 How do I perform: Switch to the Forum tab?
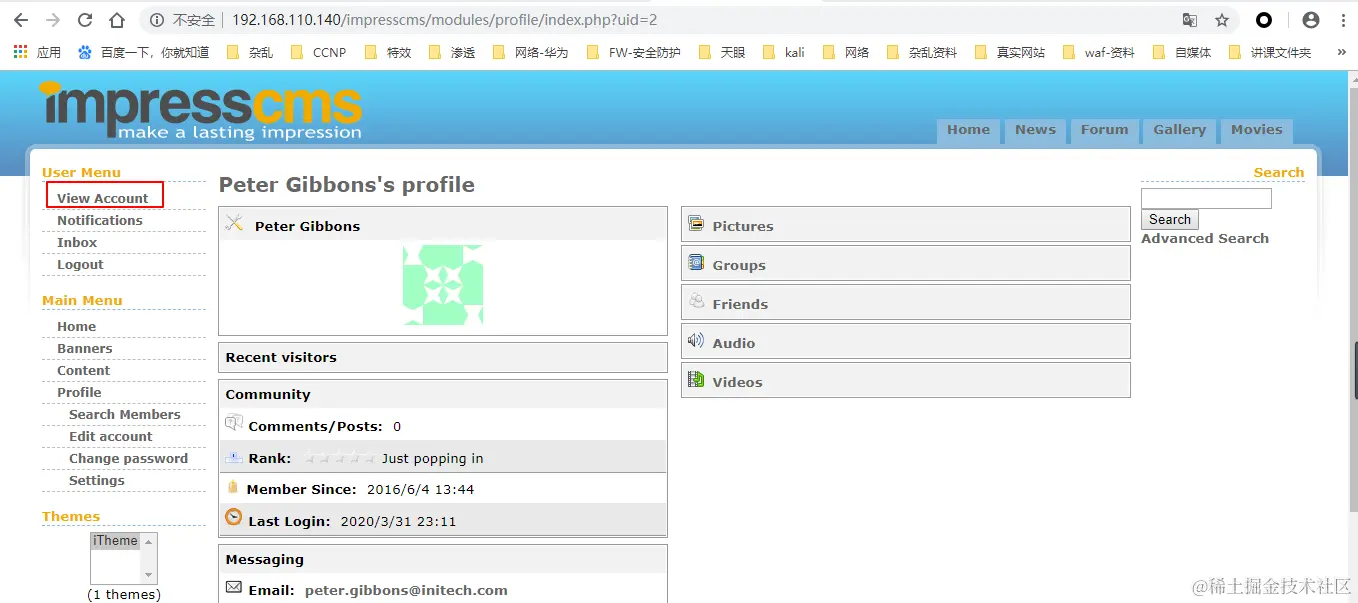[x=1104, y=130]
